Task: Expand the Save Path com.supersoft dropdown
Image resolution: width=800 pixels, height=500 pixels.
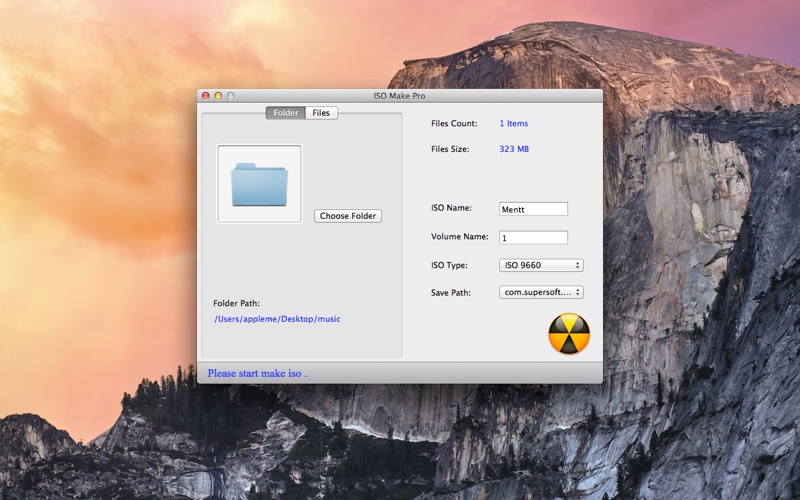Action: tap(541, 292)
